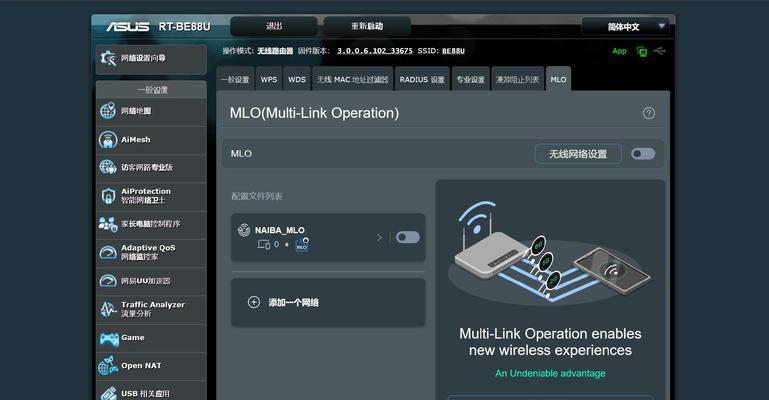The height and width of the screenshot is (400, 769).
Task: Open 网络地图 menu item
Action: [151, 111]
